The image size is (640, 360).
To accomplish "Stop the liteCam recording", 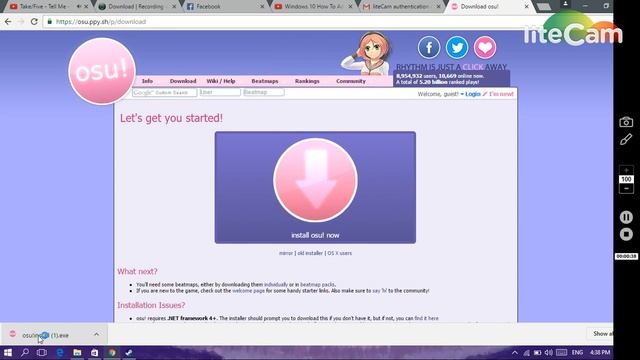I will [x=626, y=234].
